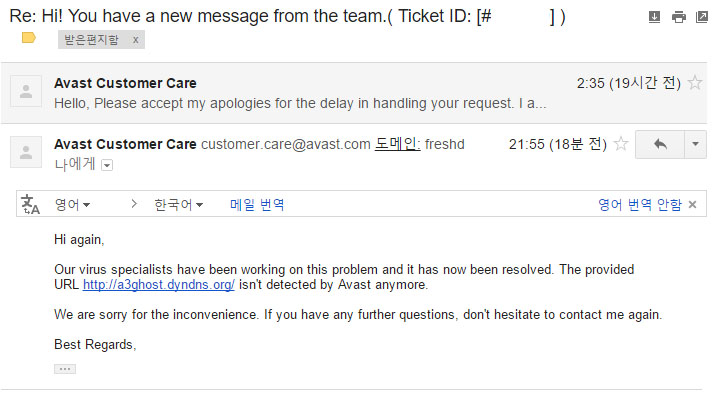716x395 pixels.
Task: Star the 21:55 Avast message
Action: click(x=621, y=144)
